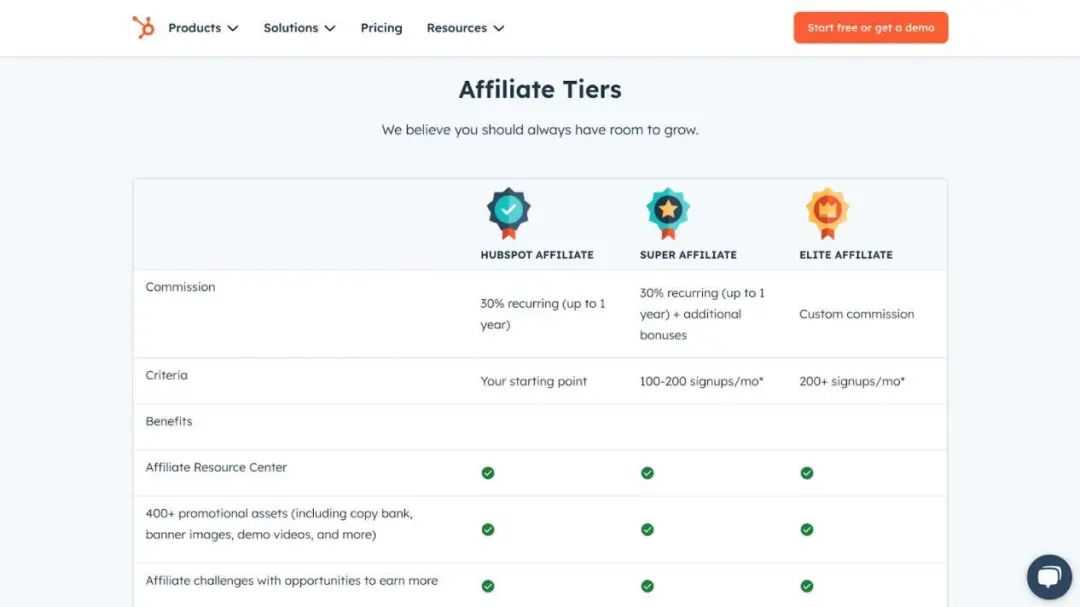Click the Elite Affiliate column header
The height and width of the screenshot is (607, 1080).
click(846, 255)
